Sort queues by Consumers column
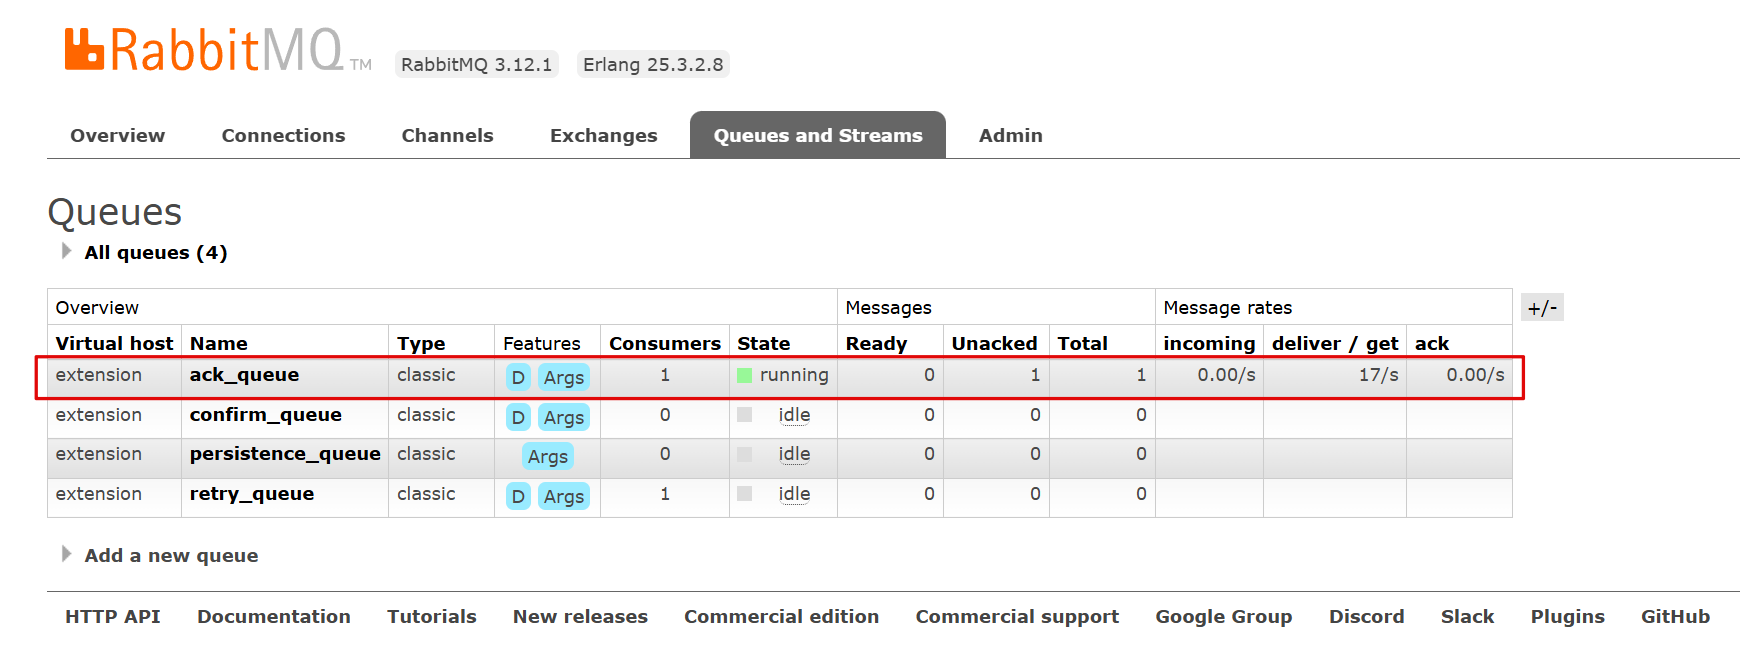Image resolution: width=1740 pixels, height=657 pixels. [665, 343]
